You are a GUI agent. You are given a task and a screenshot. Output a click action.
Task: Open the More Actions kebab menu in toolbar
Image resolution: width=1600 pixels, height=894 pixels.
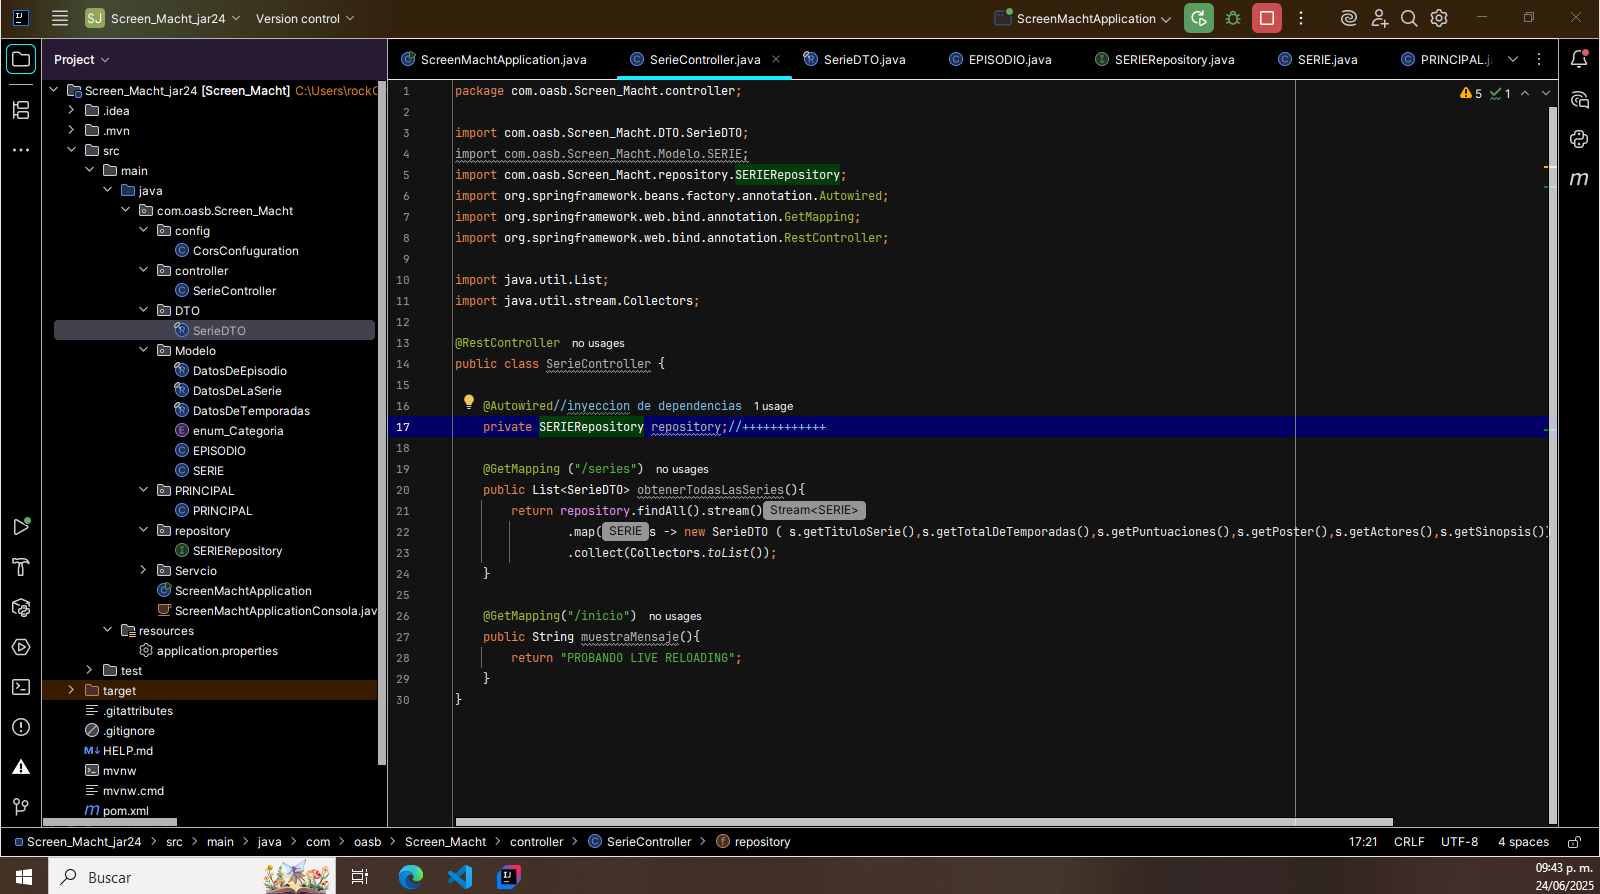coord(1301,18)
